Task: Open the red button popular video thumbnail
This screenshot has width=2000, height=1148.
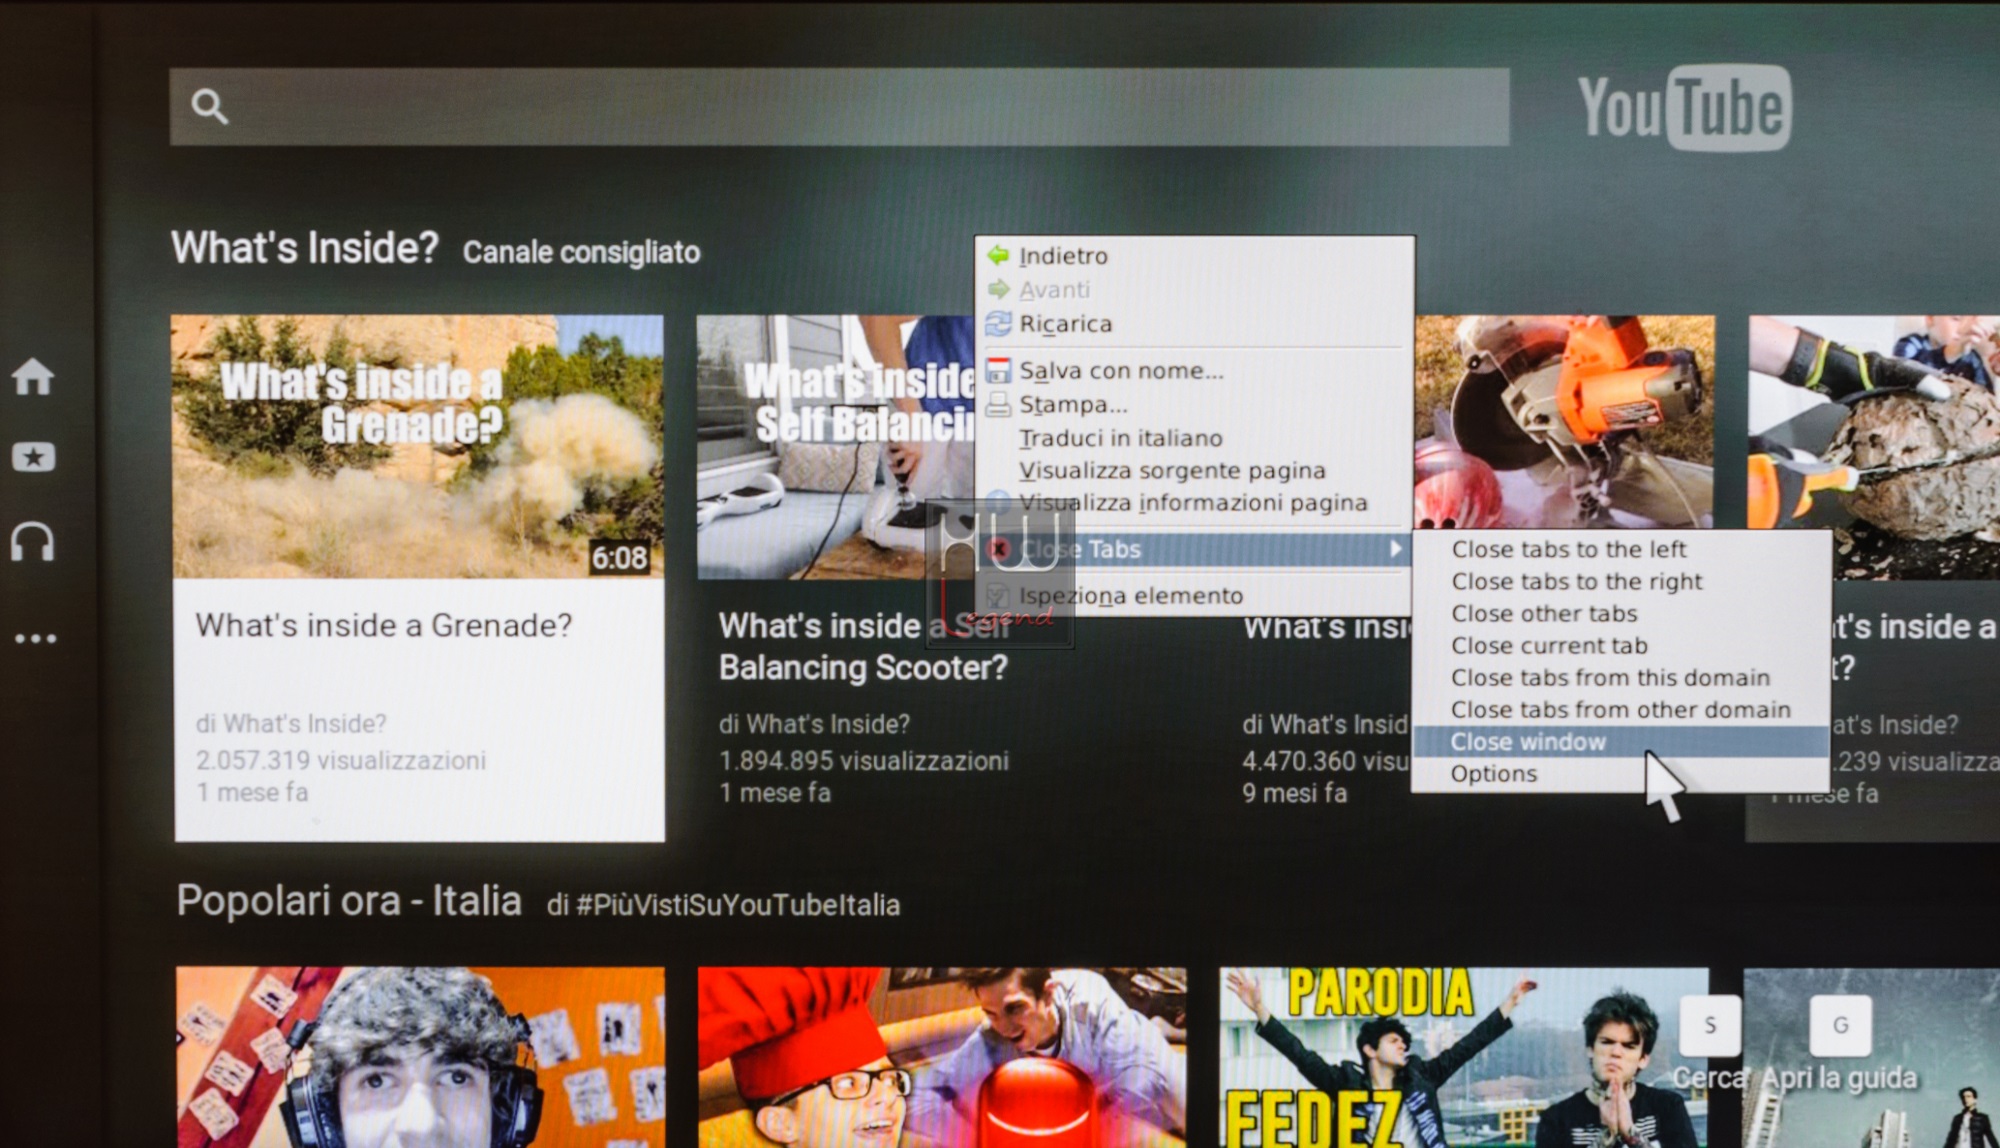Action: [942, 1057]
